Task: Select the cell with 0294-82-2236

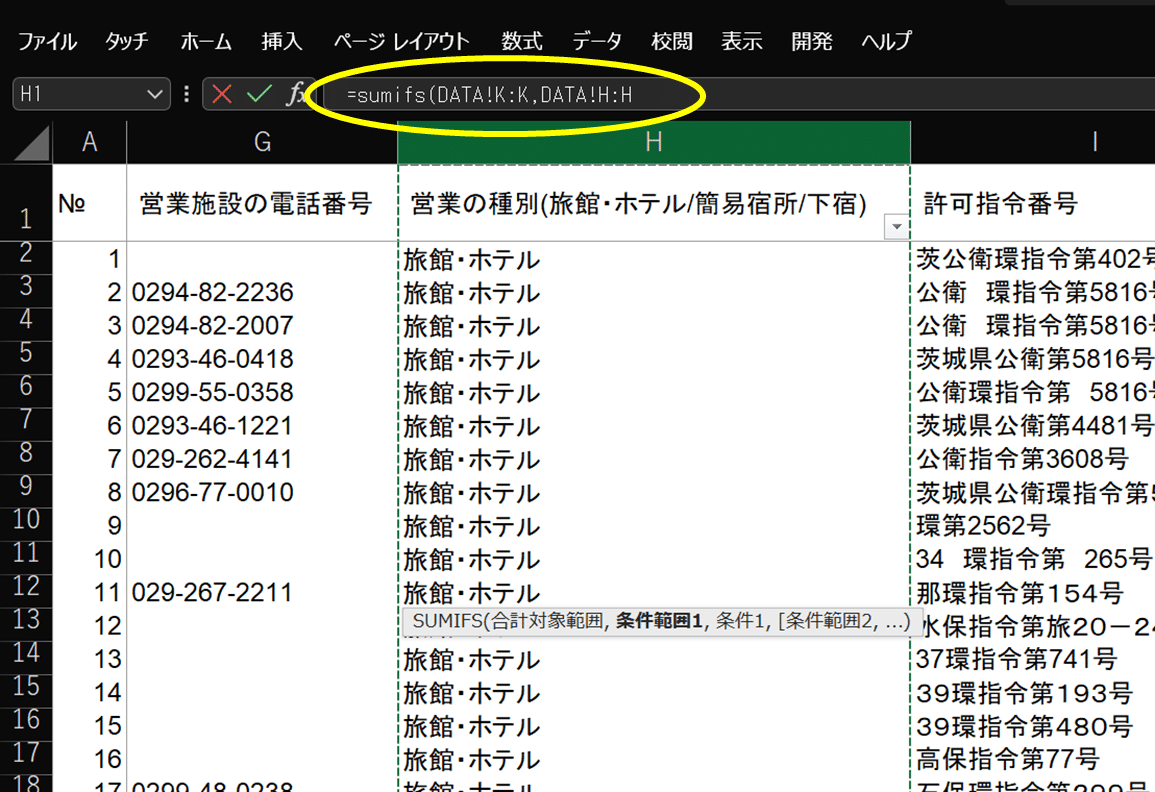Action: (262, 292)
